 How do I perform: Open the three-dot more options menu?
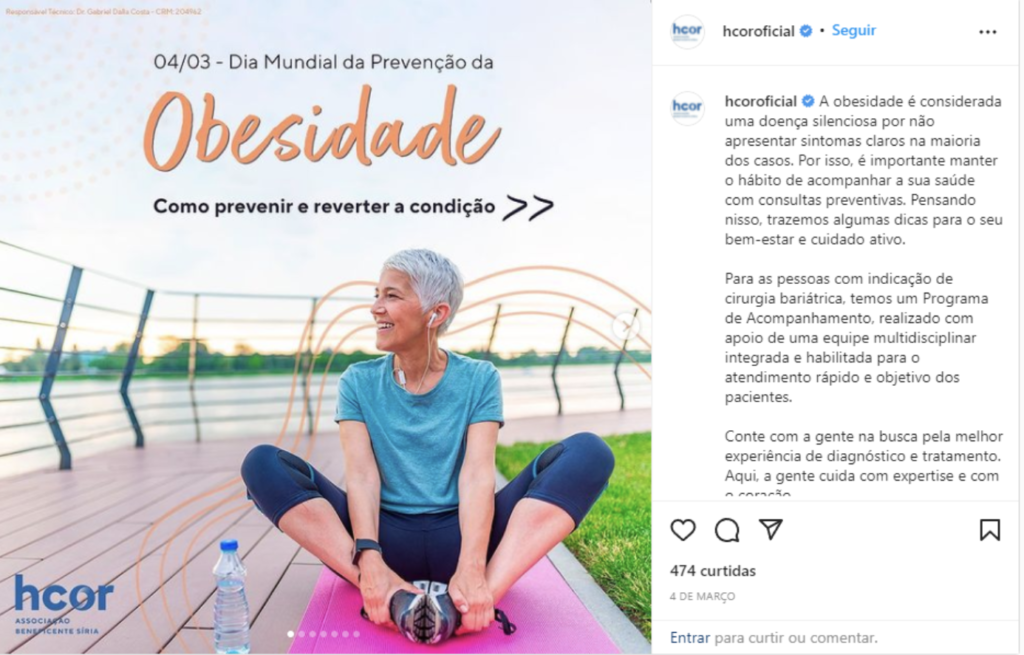click(987, 32)
